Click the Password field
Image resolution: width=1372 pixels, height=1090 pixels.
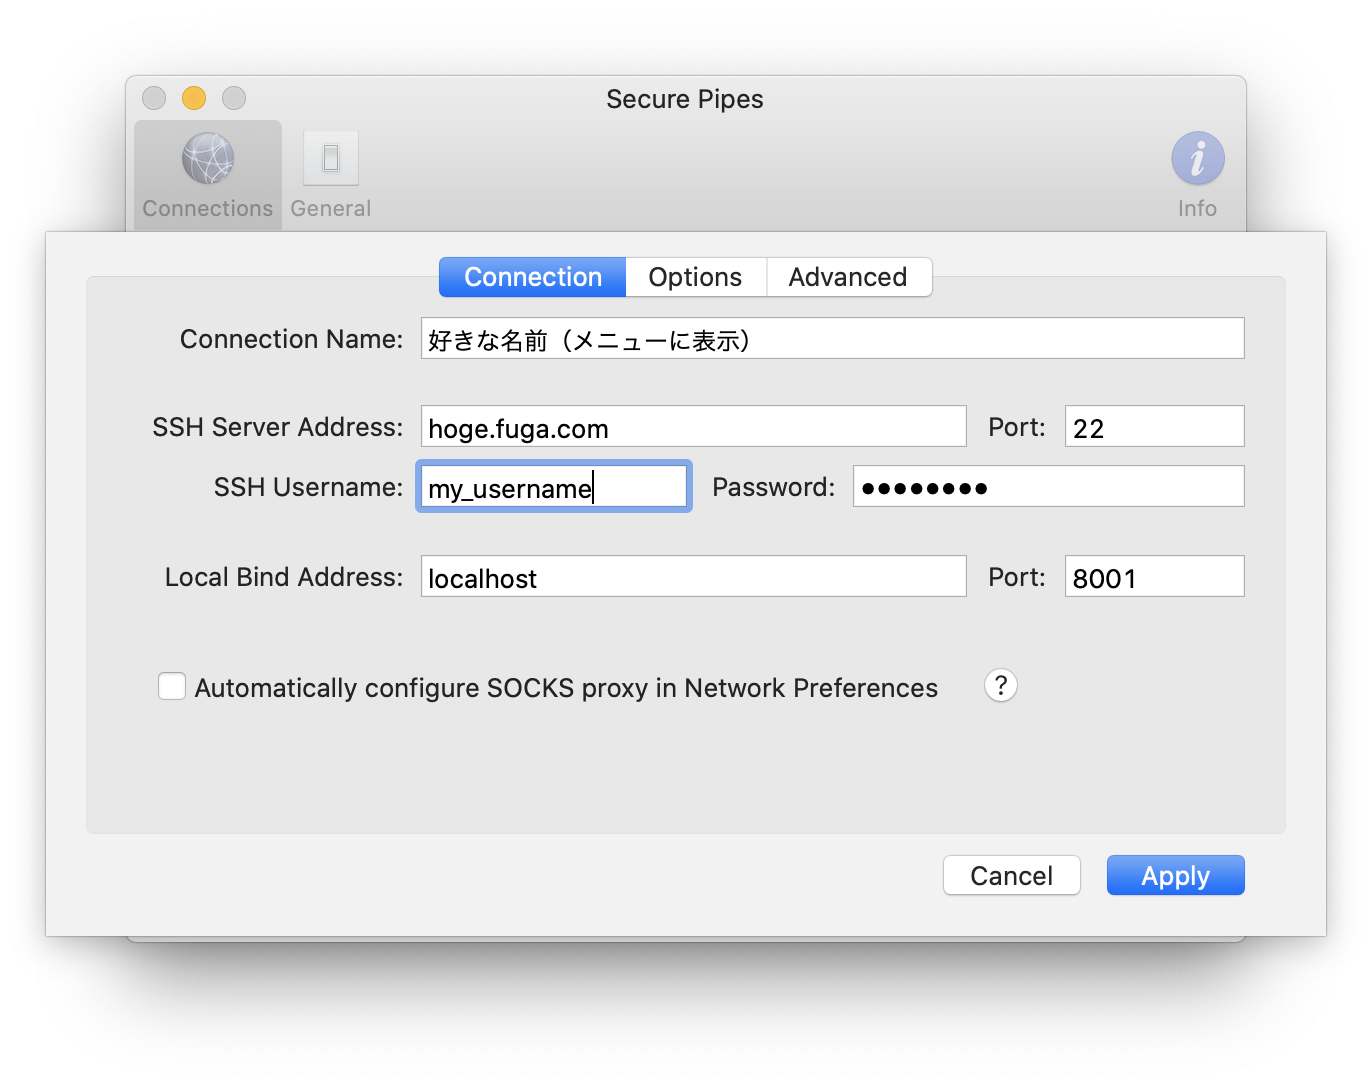tap(1049, 487)
